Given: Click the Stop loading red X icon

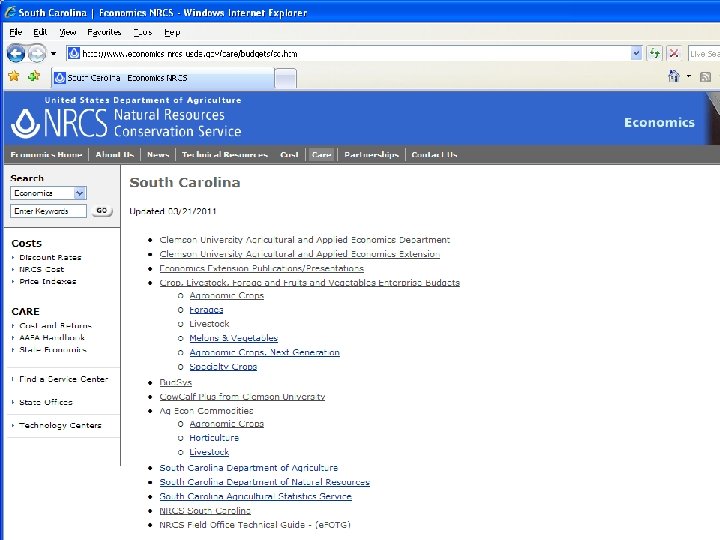Looking at the screenshot, I should pos(674,54).
